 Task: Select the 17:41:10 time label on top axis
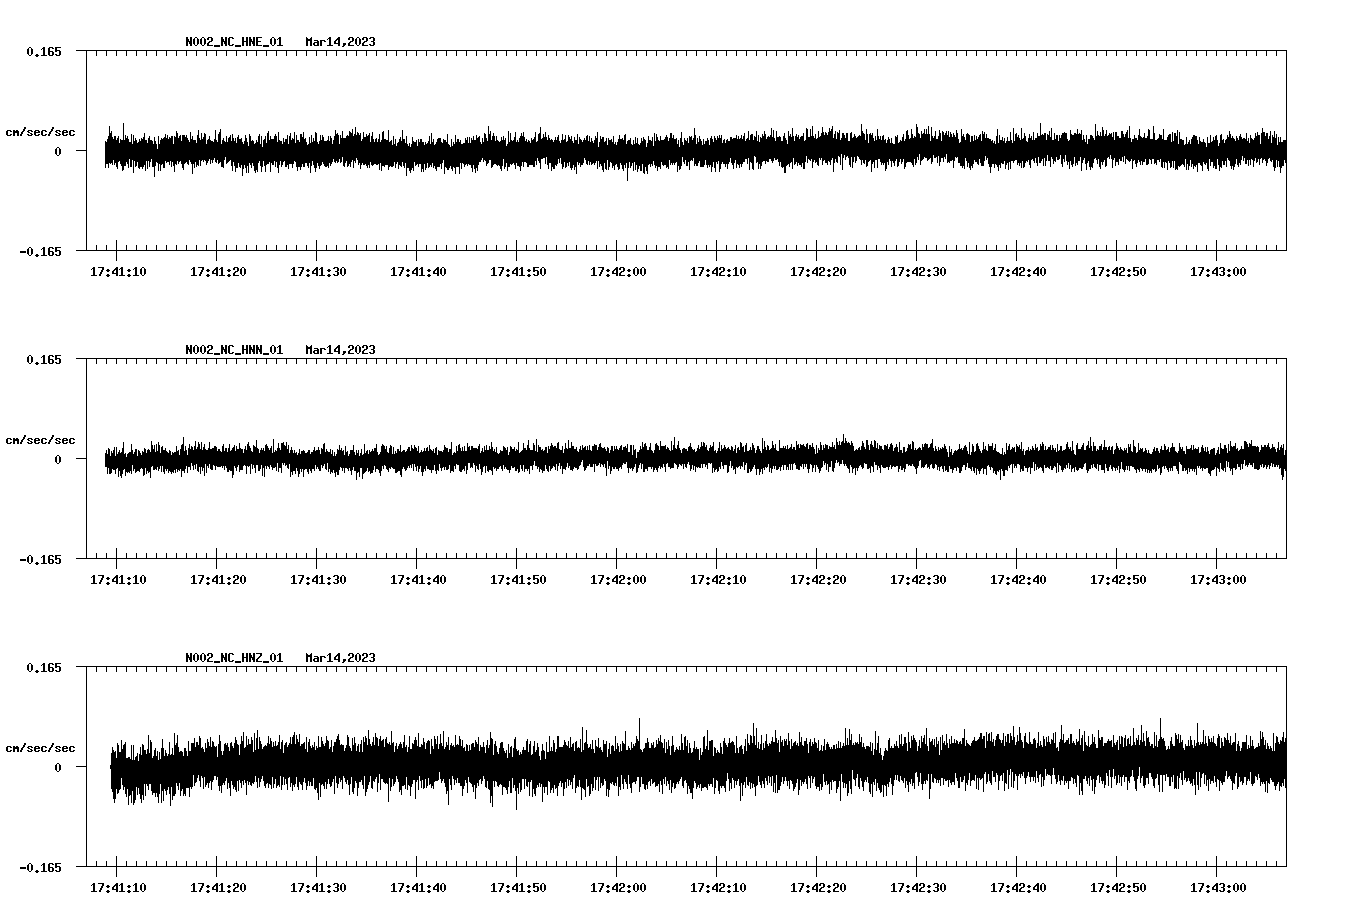point(119,270)
